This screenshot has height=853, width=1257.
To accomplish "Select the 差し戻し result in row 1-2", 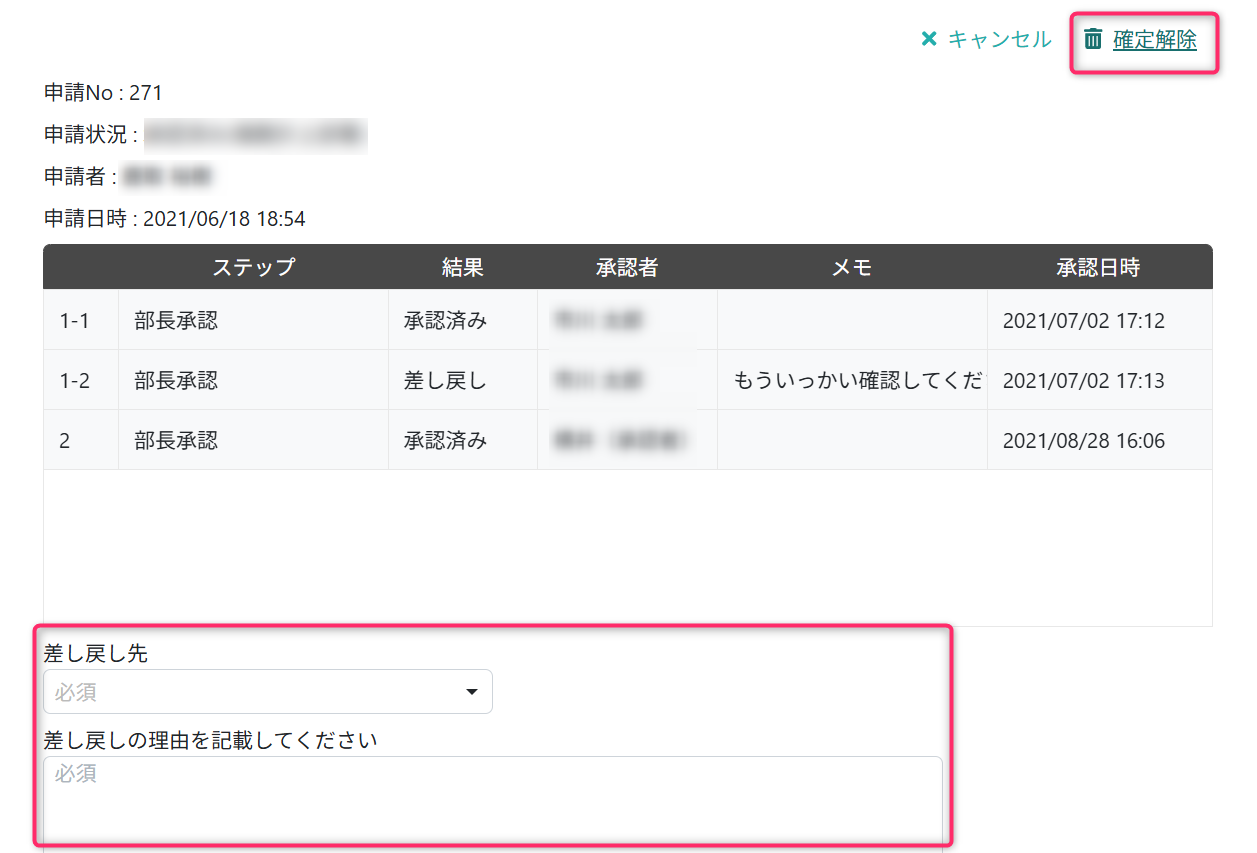I will click(445, 381).
